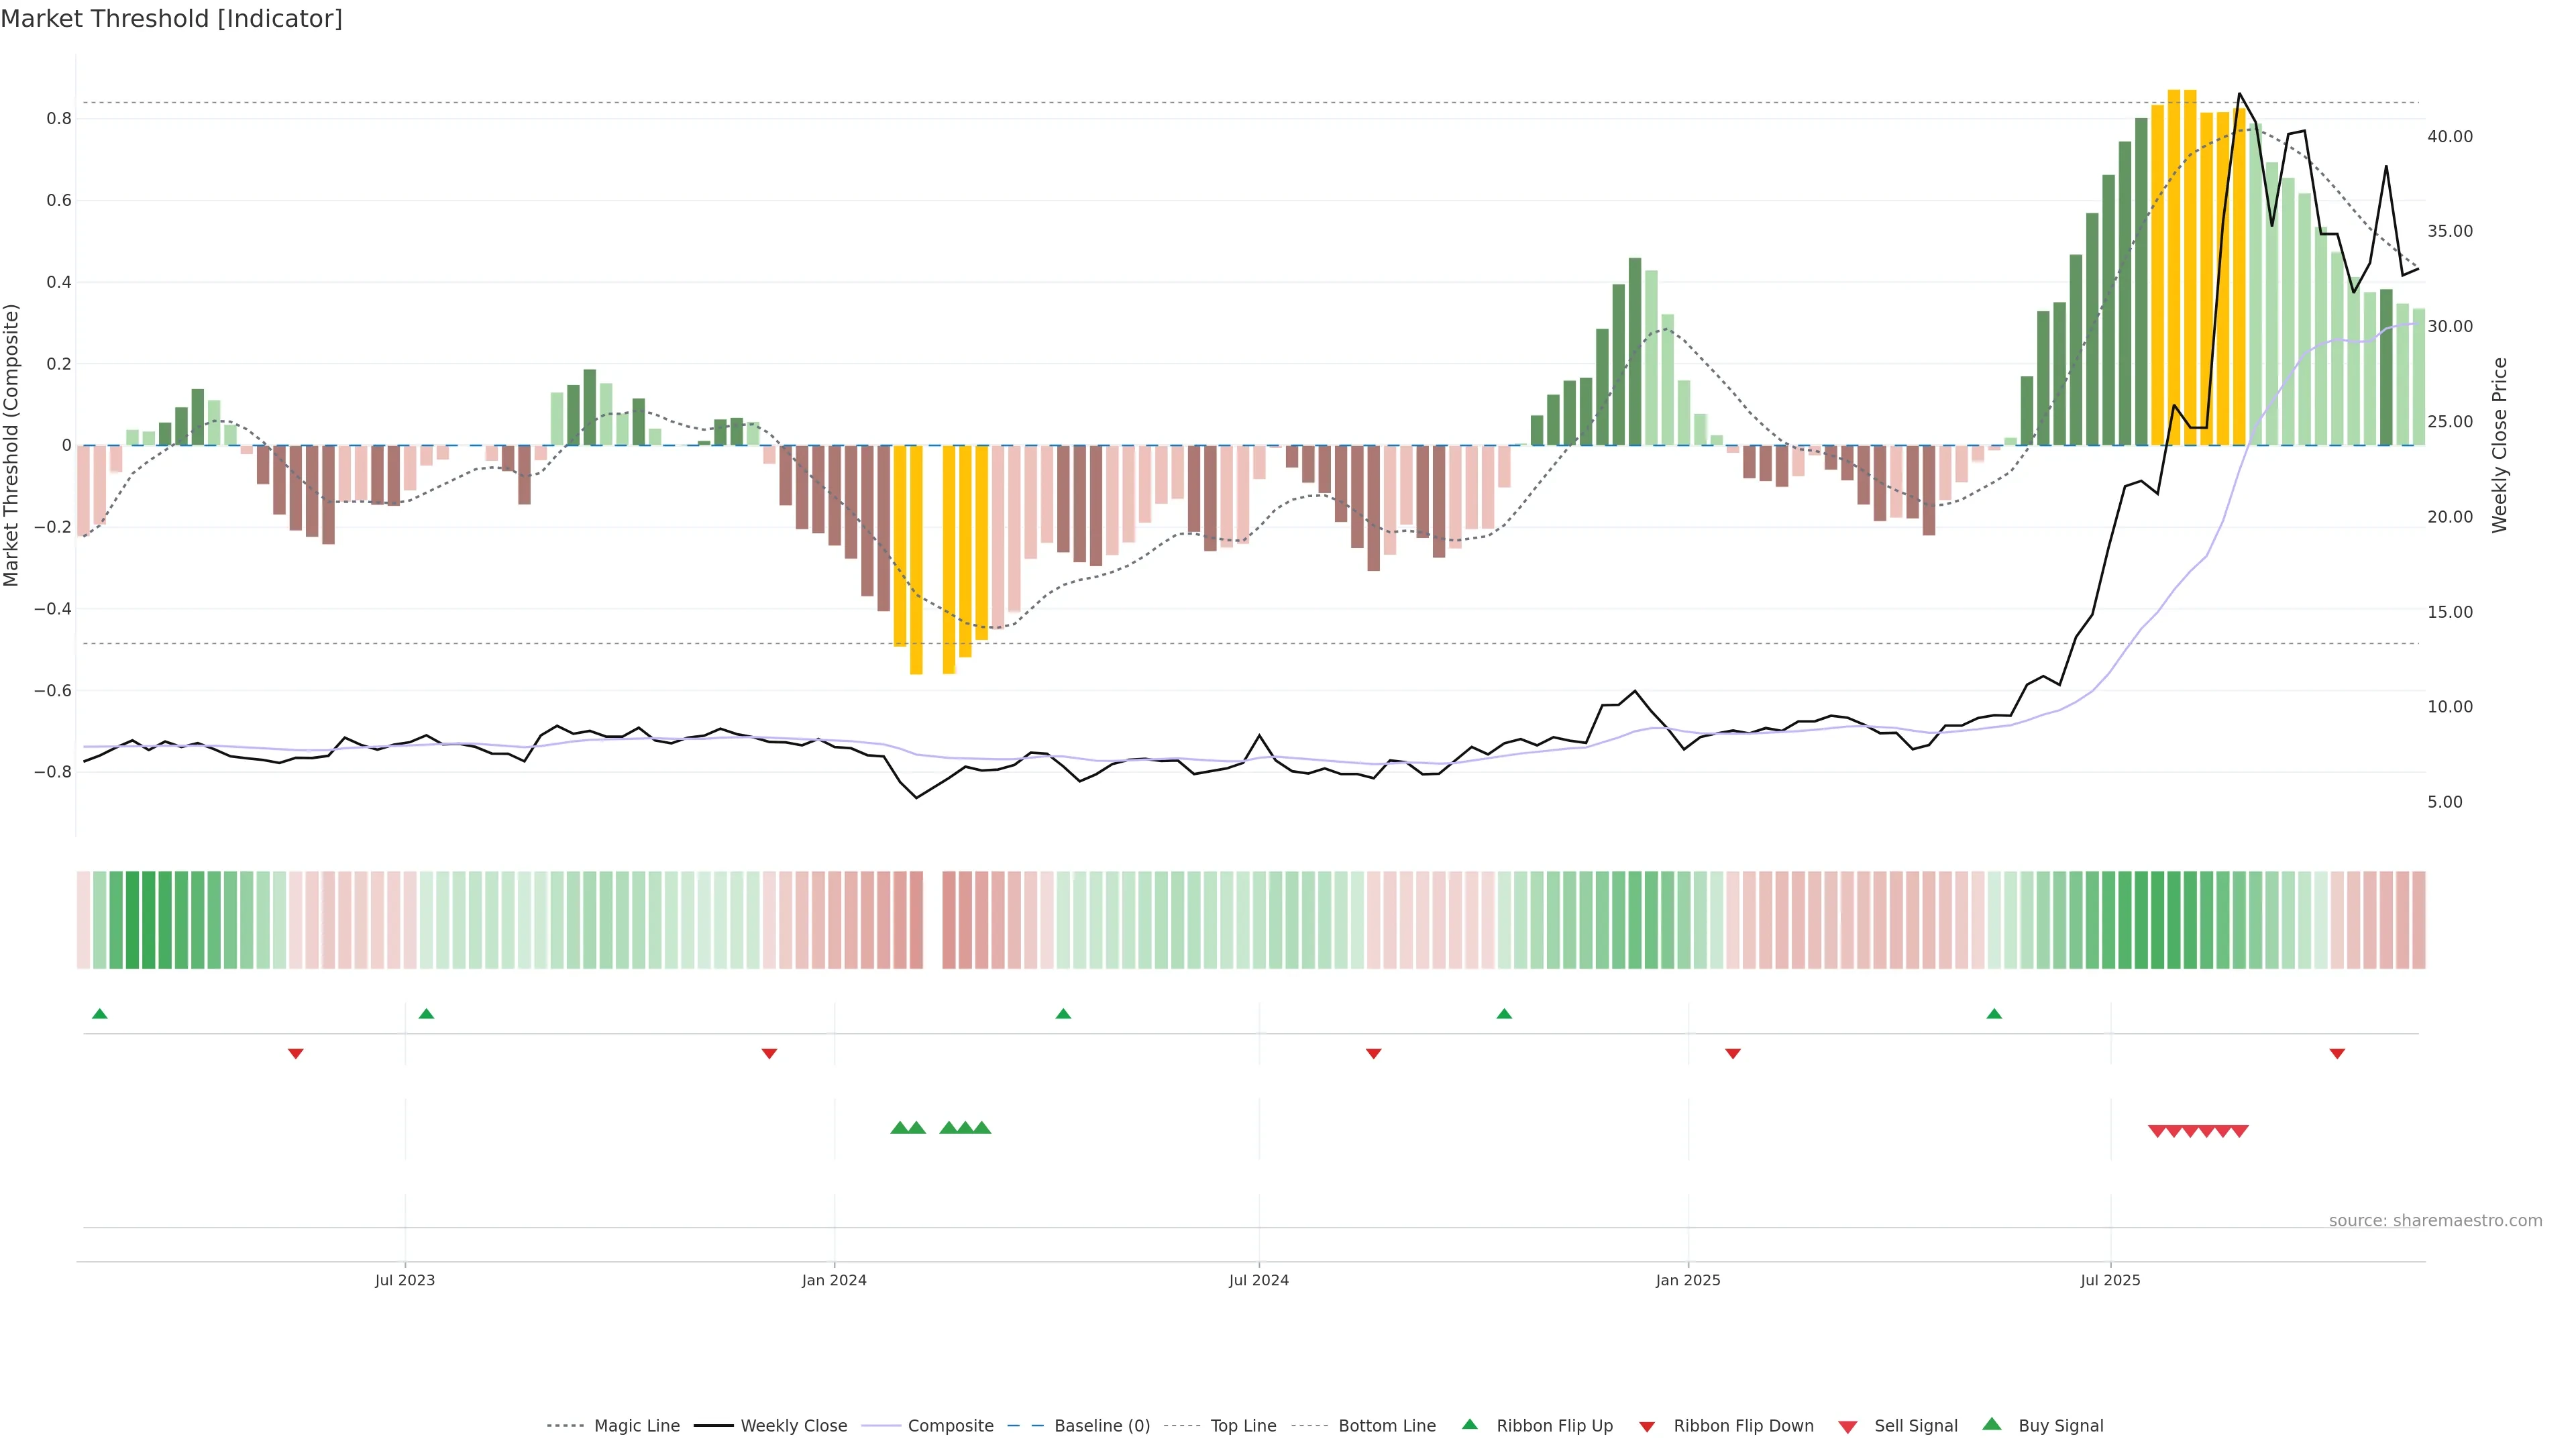Image resolution: width=2576 pixels, height=1449 pixels.
Task: Click the Jul 2025 x-axis label
Action: (x=2110, y=1280)
